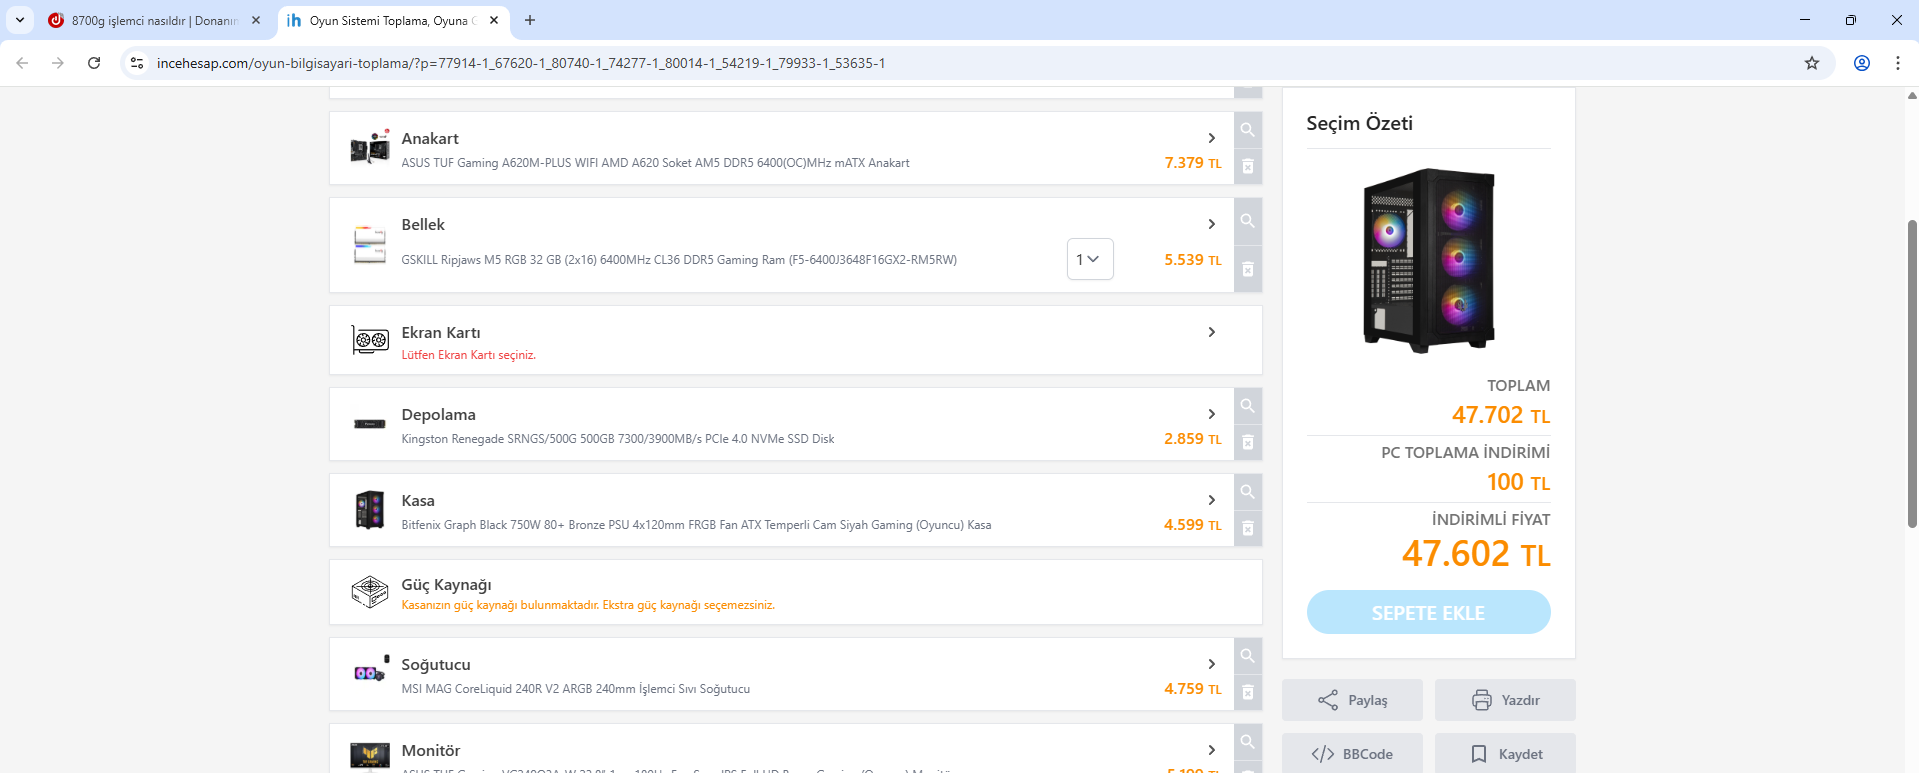Click the Güç Kaynağı power supply icon
1919x773 pixels.
click(x=370, y=592)
